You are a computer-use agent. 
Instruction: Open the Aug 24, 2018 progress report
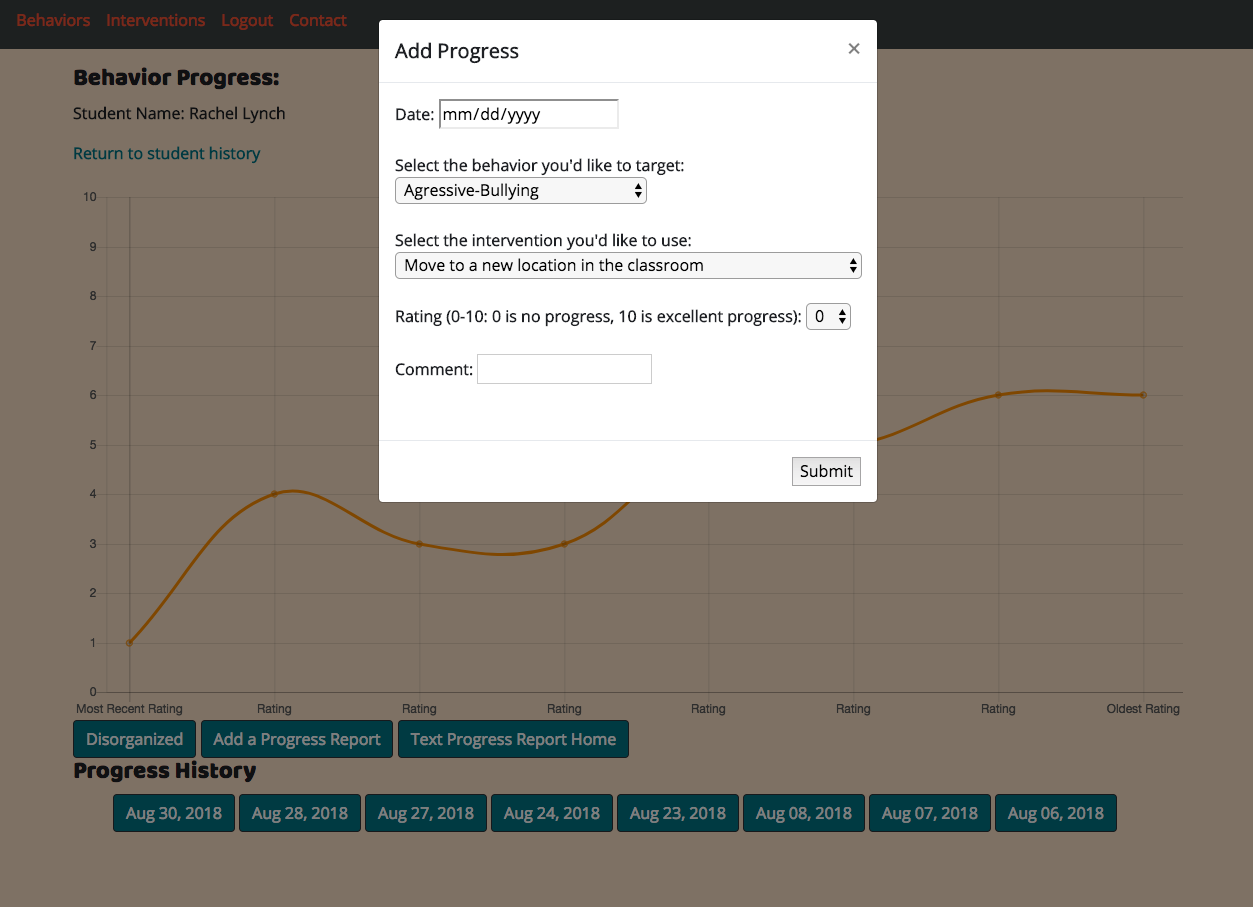551,813
